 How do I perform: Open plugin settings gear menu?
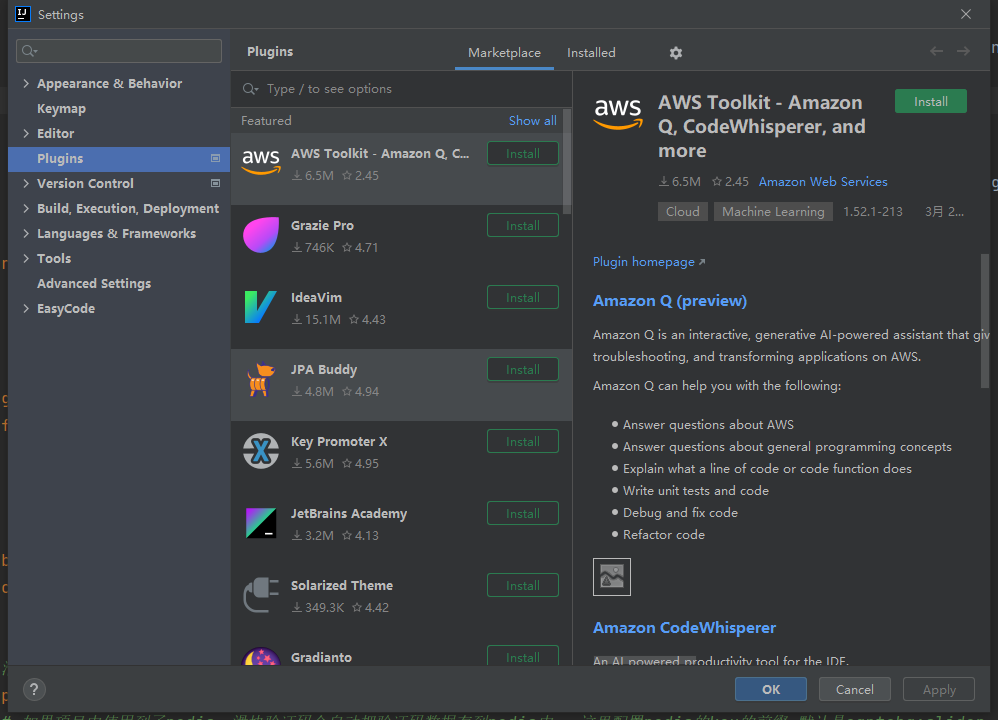point(676,53)
